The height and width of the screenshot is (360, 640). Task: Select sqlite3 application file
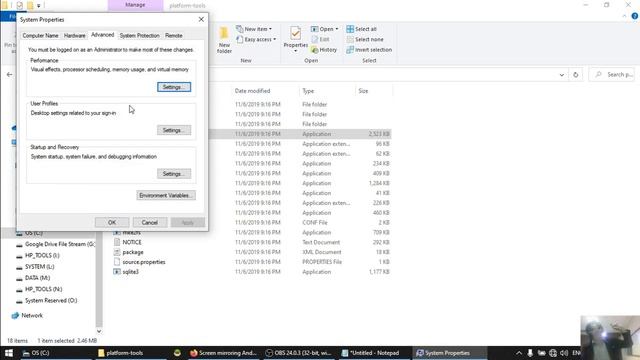[x=131, y=272]
